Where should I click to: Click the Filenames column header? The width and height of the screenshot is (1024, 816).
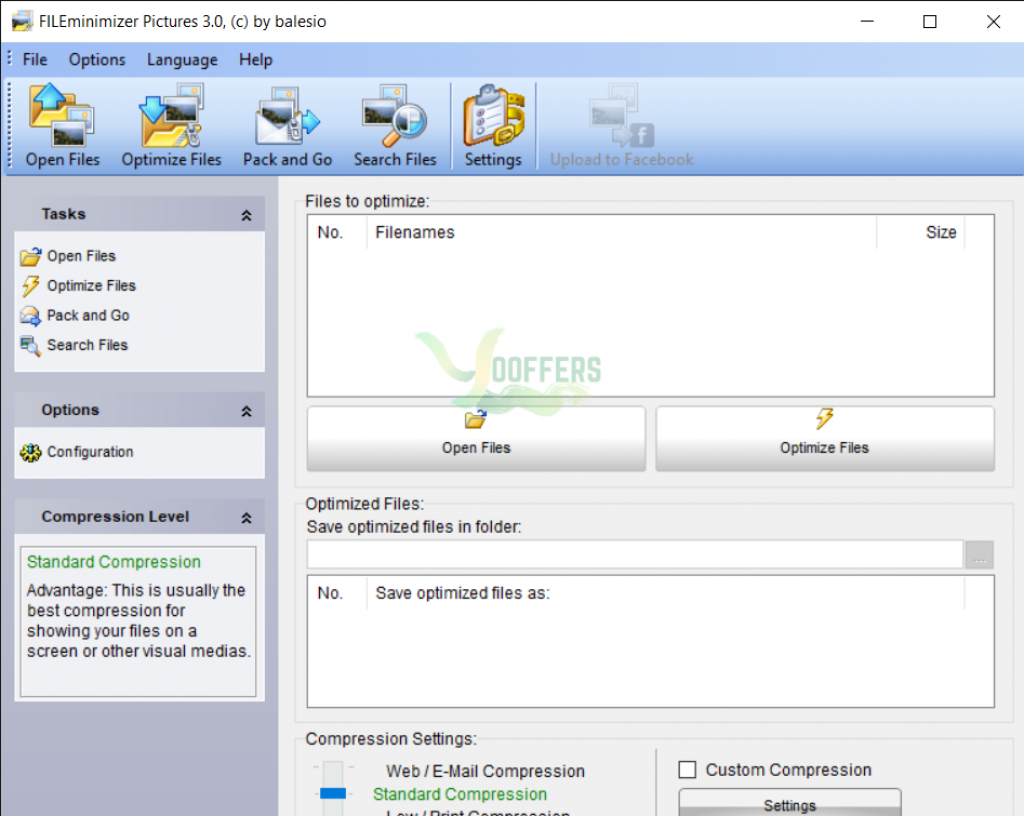point(621,232)
